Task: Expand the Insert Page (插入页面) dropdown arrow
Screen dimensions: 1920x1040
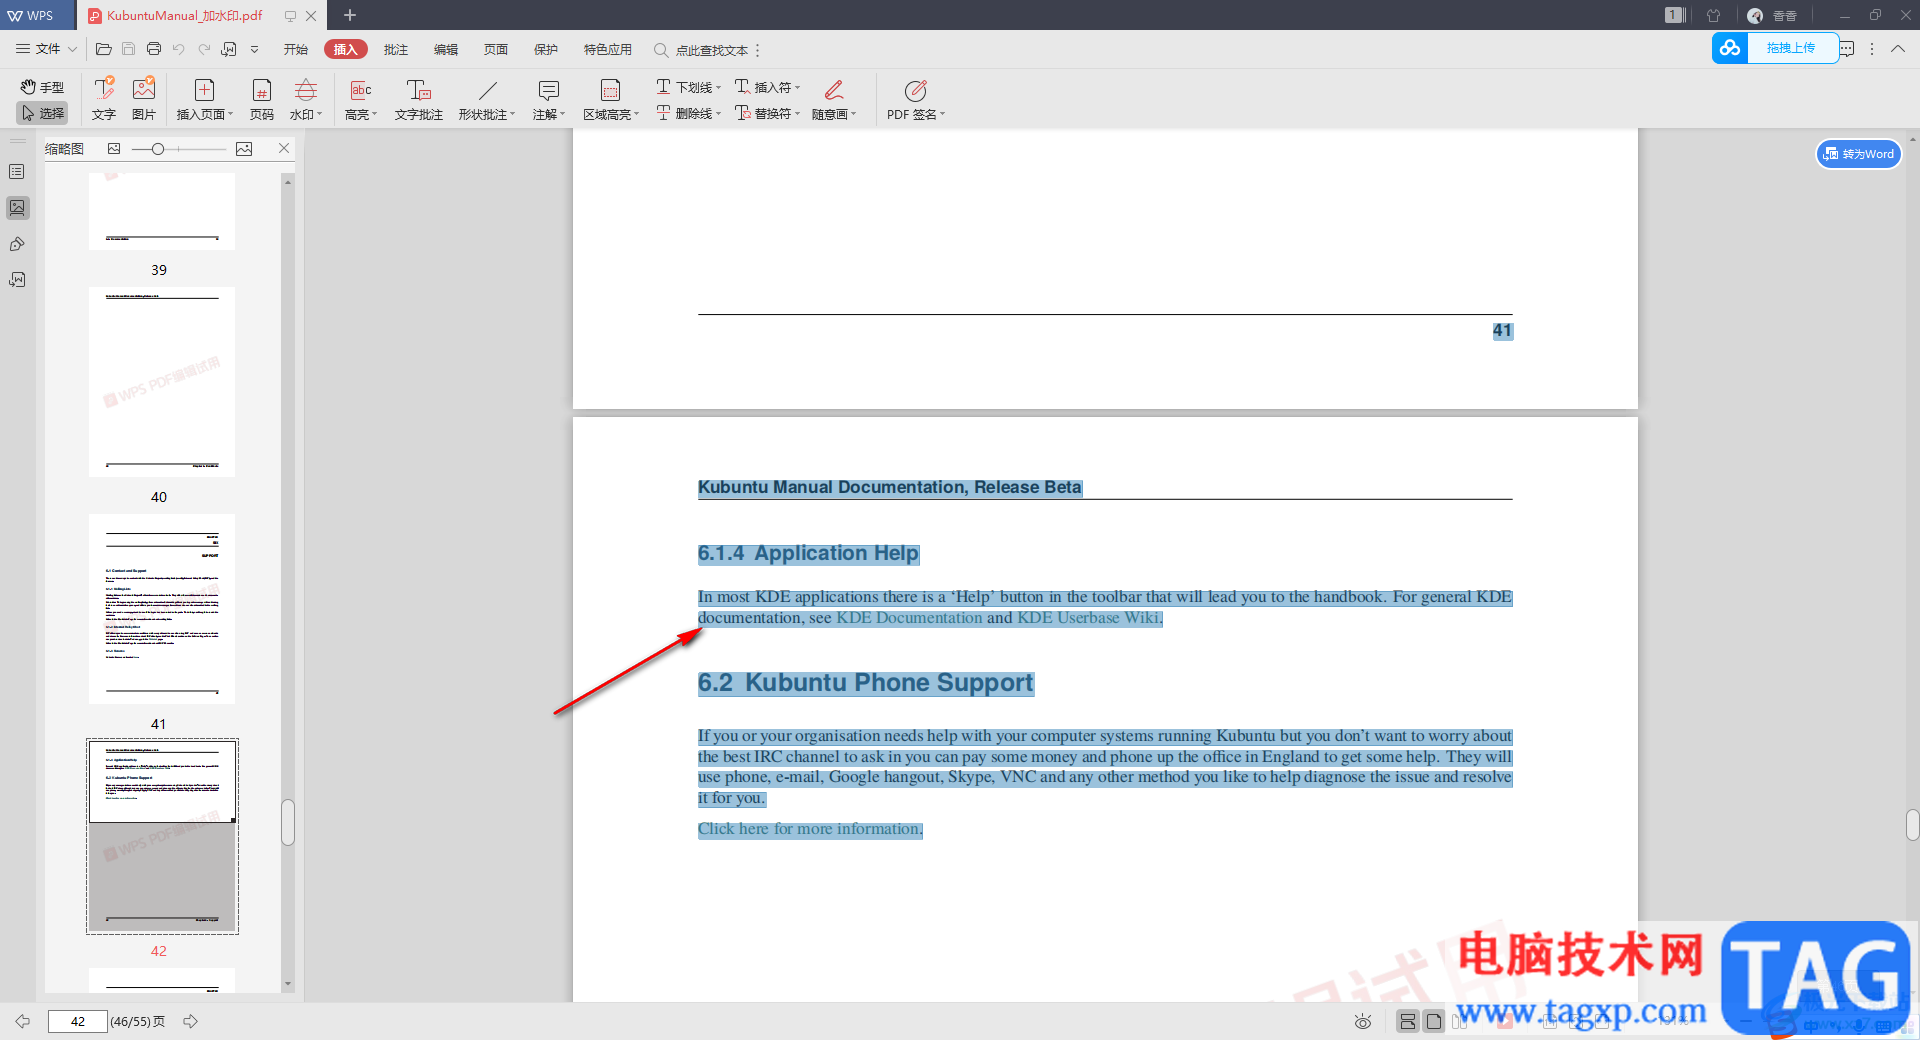Action: (x=231, y=114)
